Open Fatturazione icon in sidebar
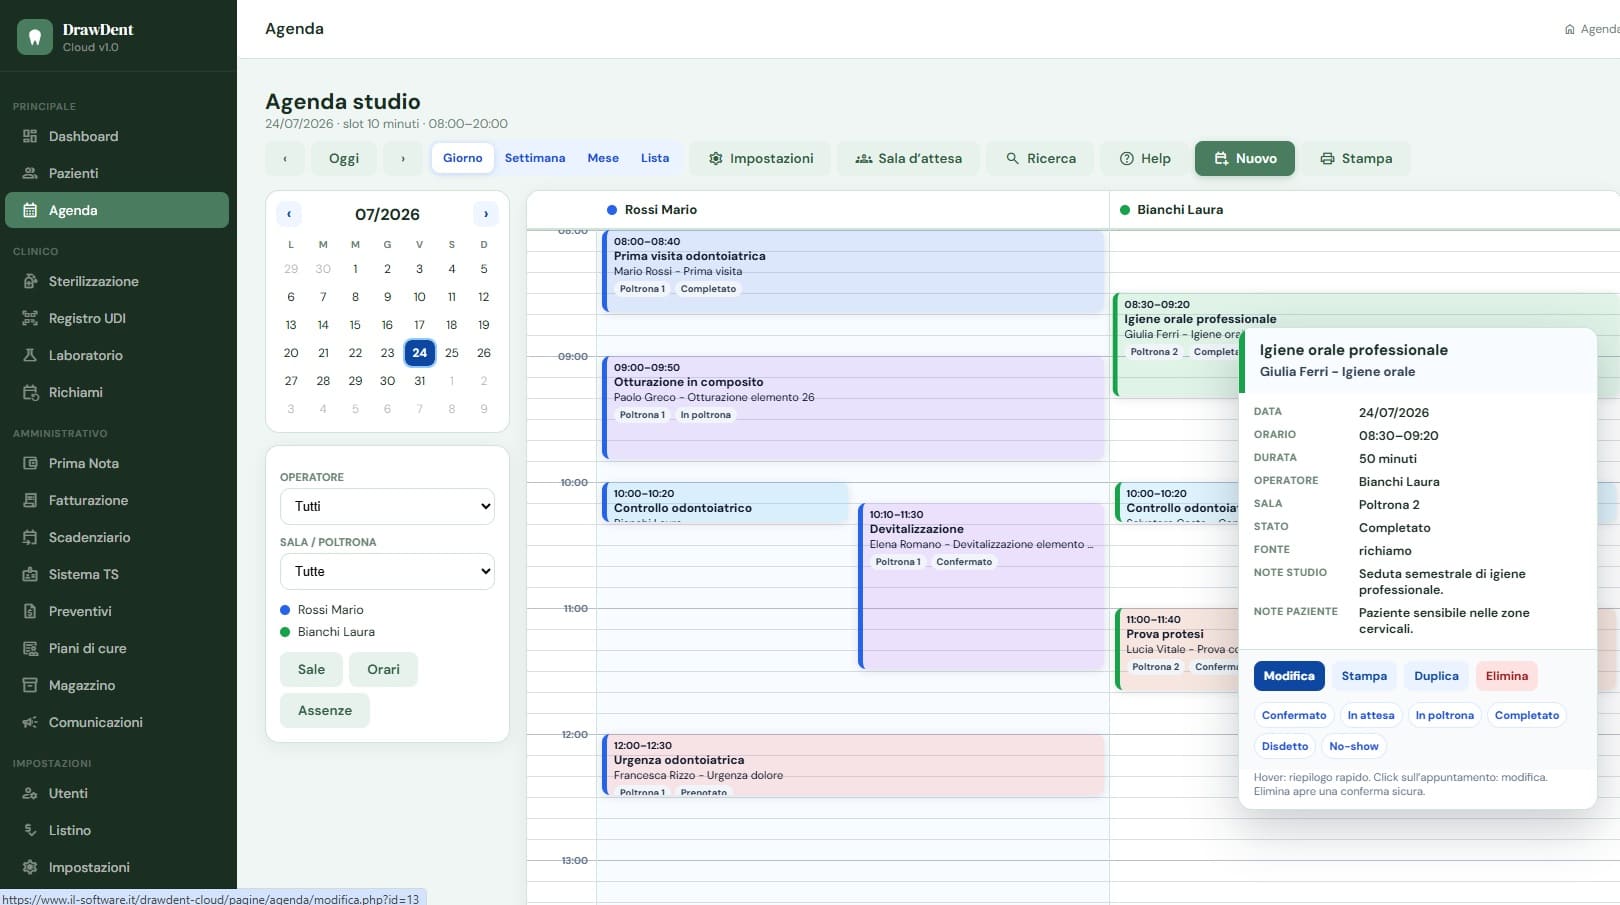 pyautogui.click(x=30, y=500)
